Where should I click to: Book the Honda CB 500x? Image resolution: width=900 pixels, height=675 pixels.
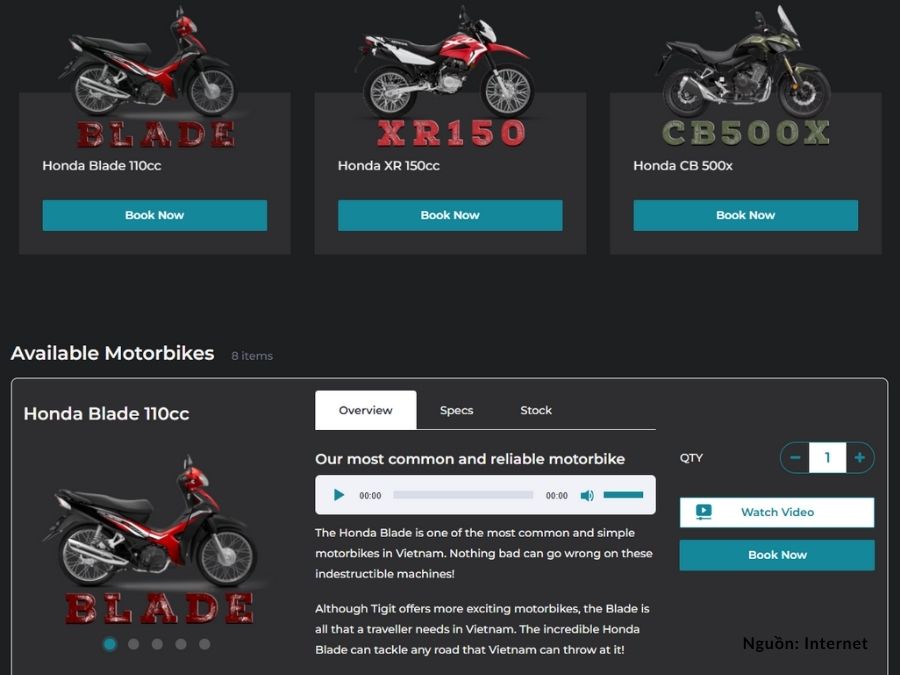point(746,215)
